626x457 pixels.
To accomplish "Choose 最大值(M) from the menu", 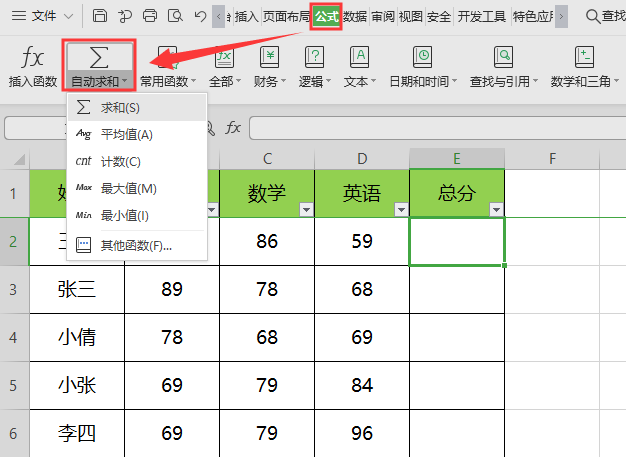I will click(137, 188).
